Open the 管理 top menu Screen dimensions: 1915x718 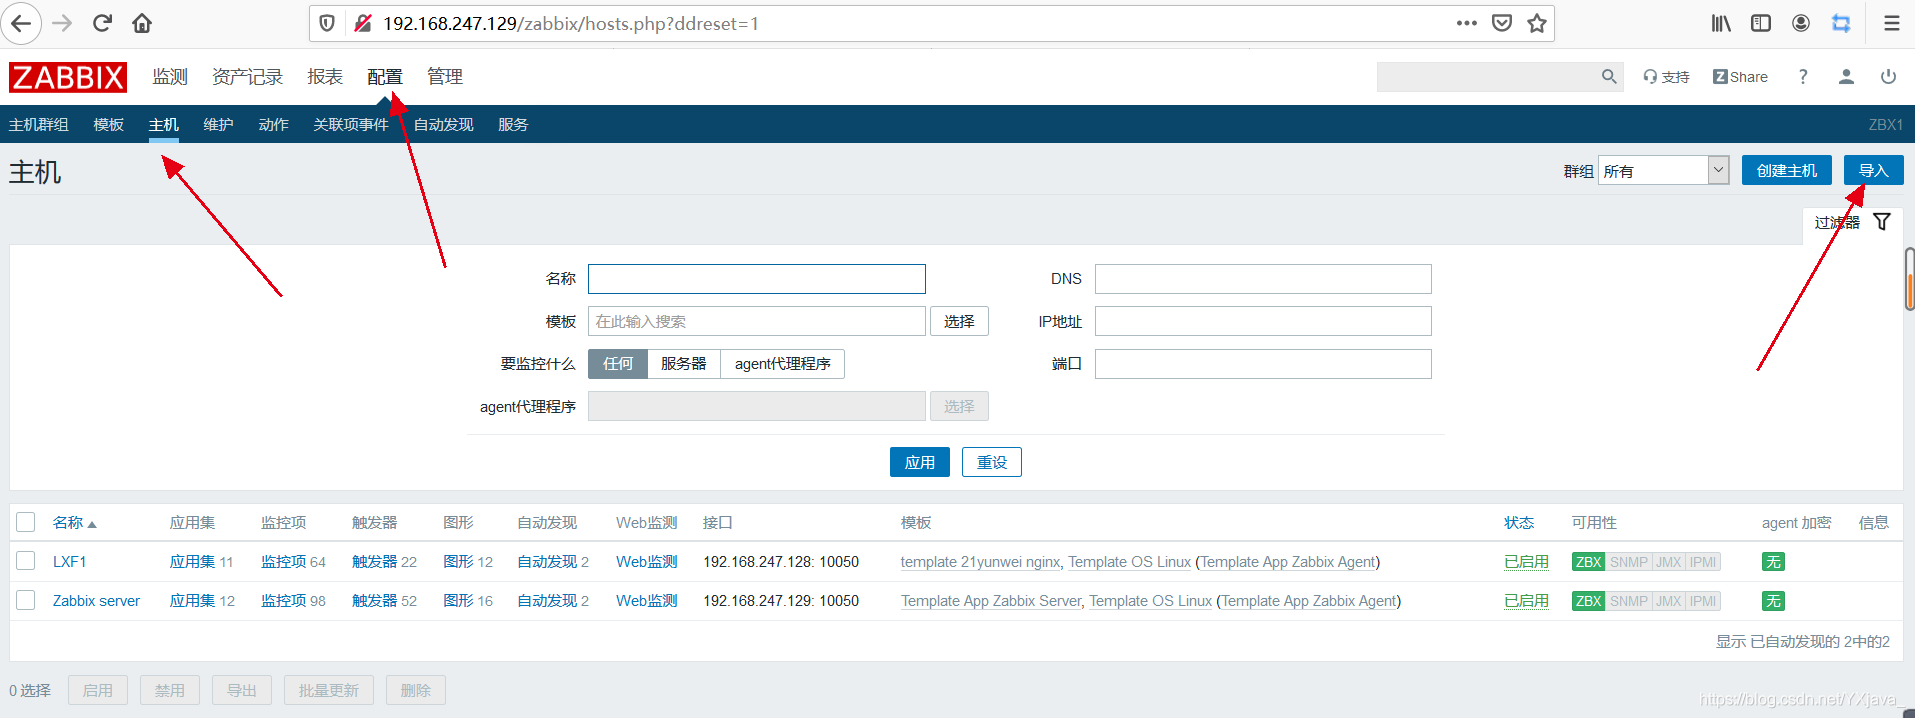(445, 77)
